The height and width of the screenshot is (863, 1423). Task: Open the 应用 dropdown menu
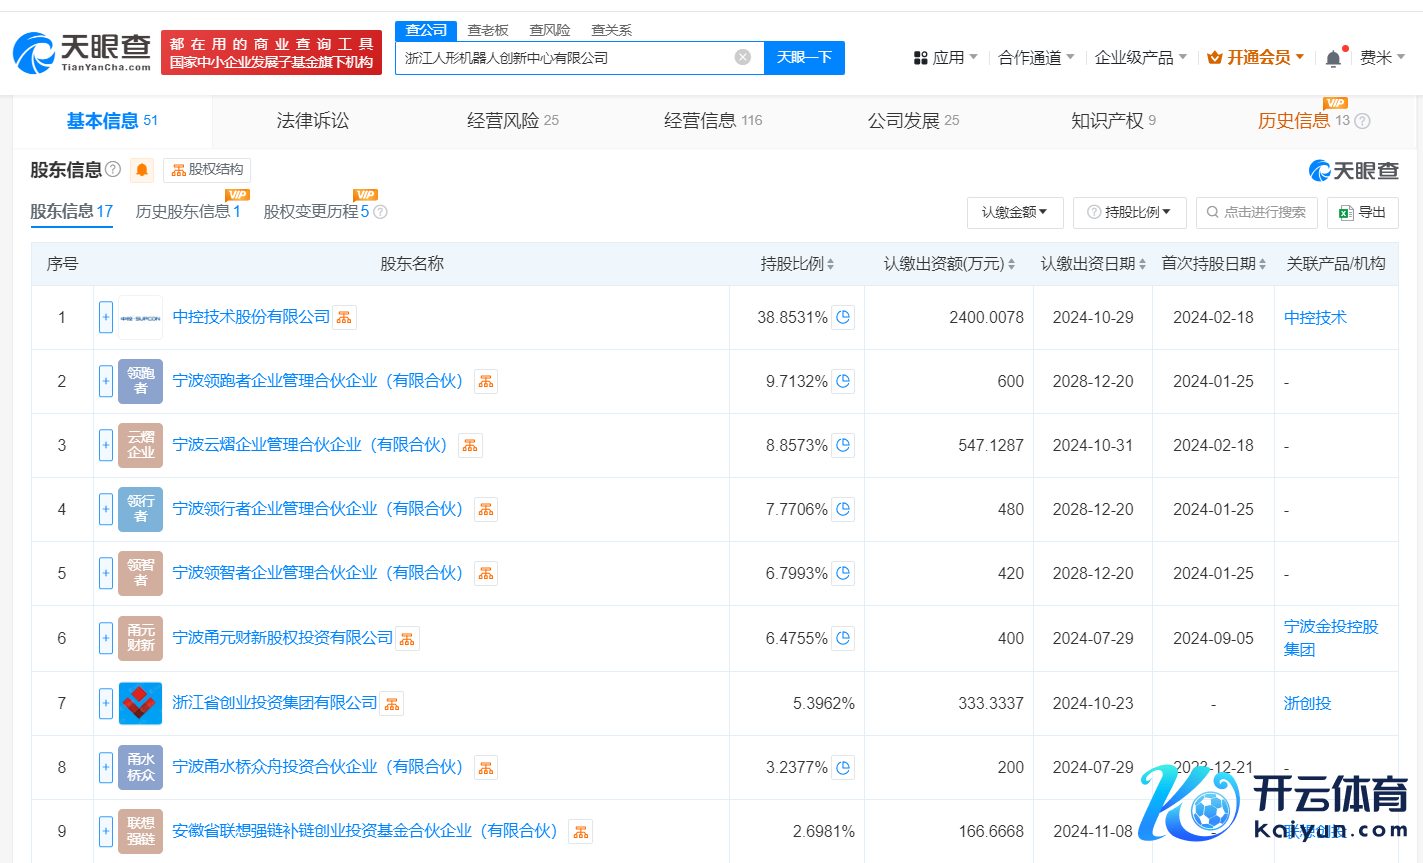[945, 58]
